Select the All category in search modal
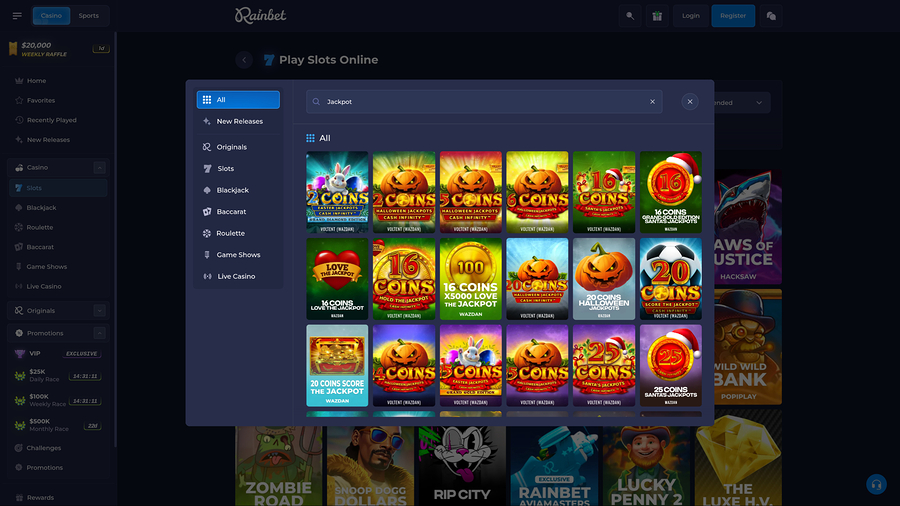 click(x=238, y=100)
